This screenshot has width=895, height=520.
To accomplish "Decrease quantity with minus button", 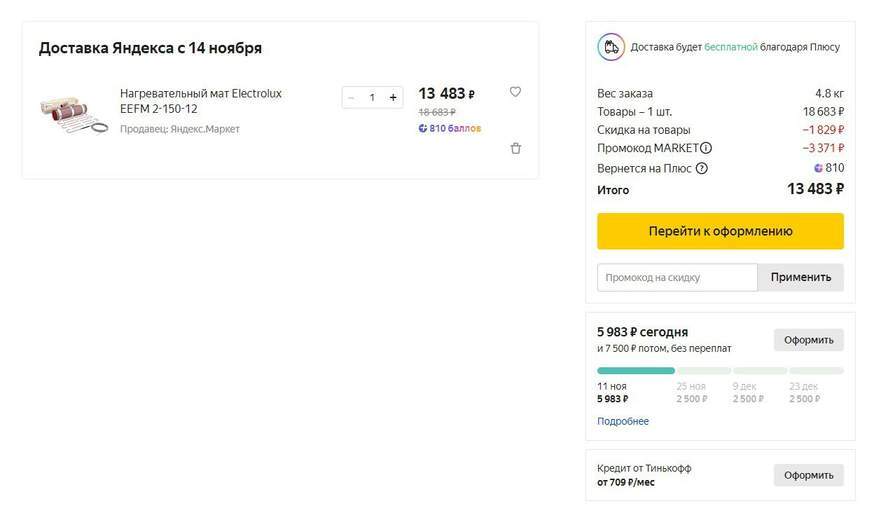I will click(x=352, y=97).
